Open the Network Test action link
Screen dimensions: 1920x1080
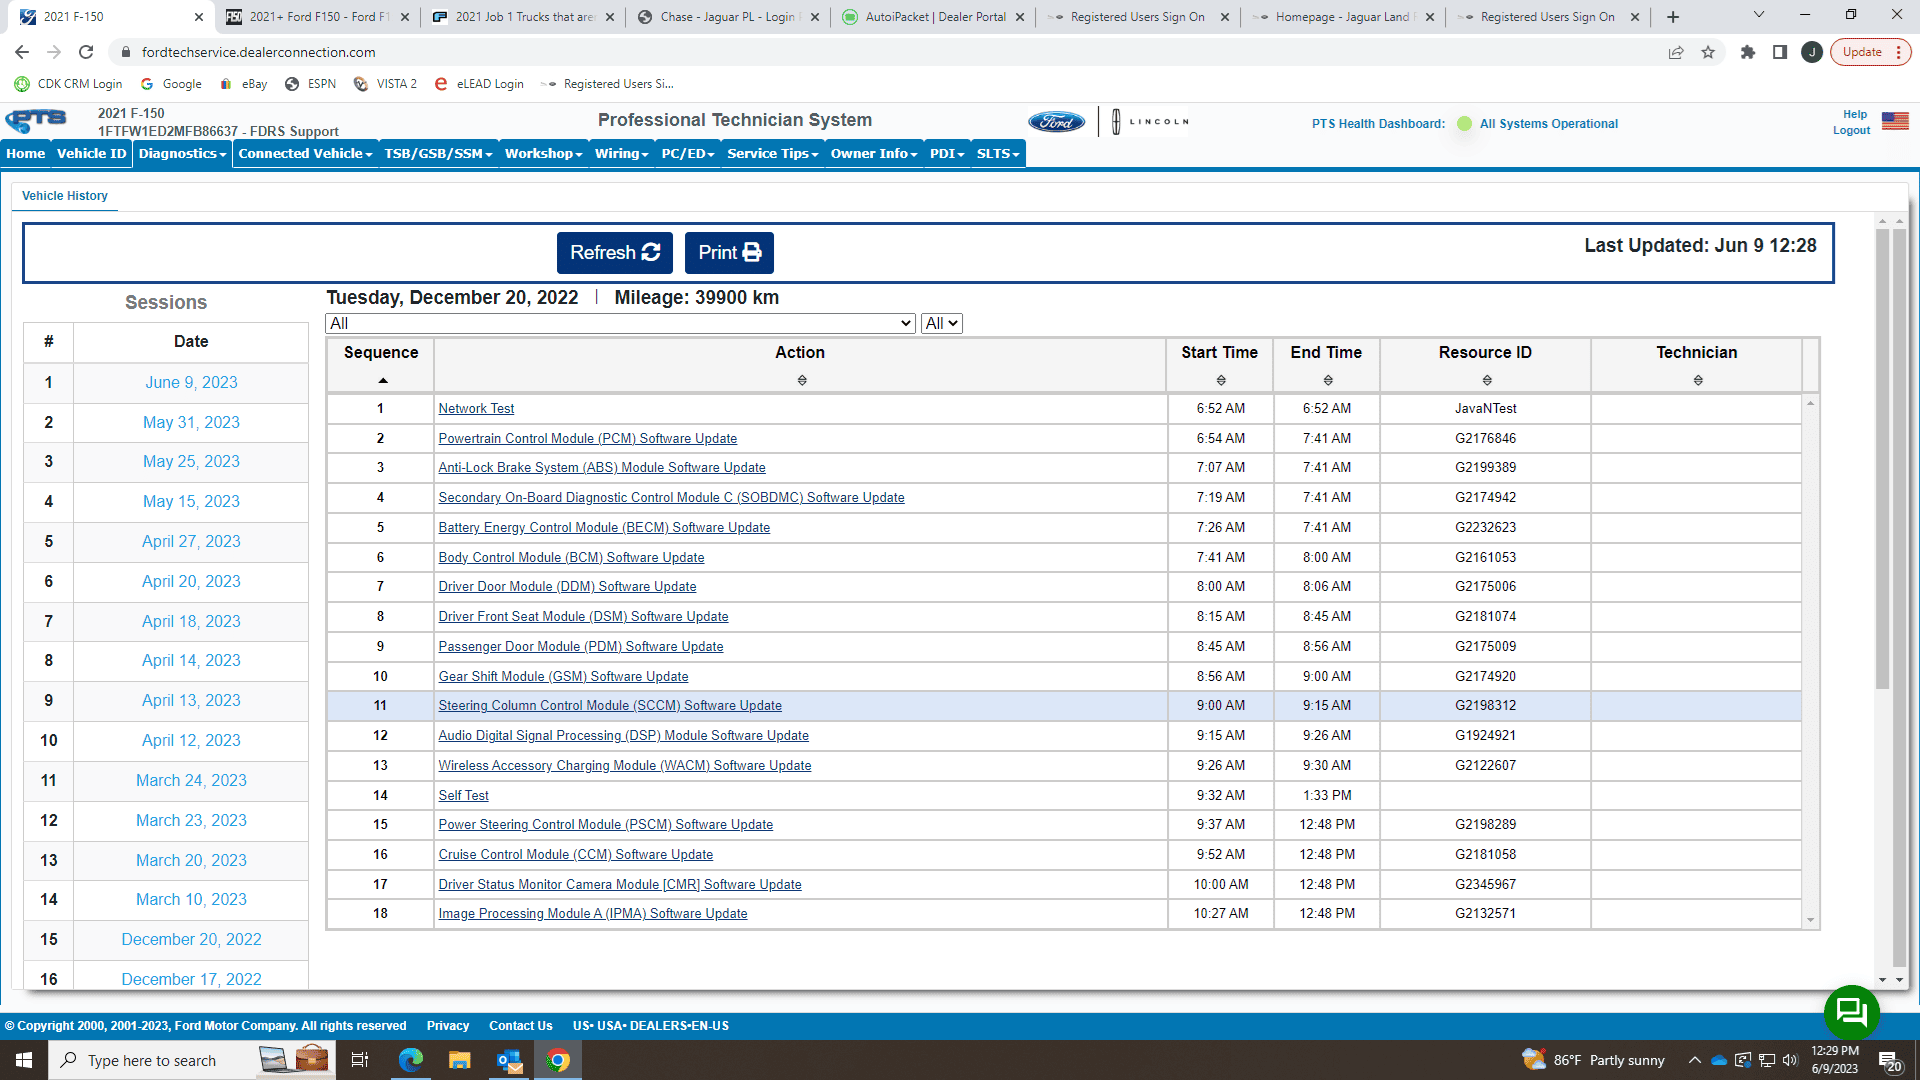476,408
